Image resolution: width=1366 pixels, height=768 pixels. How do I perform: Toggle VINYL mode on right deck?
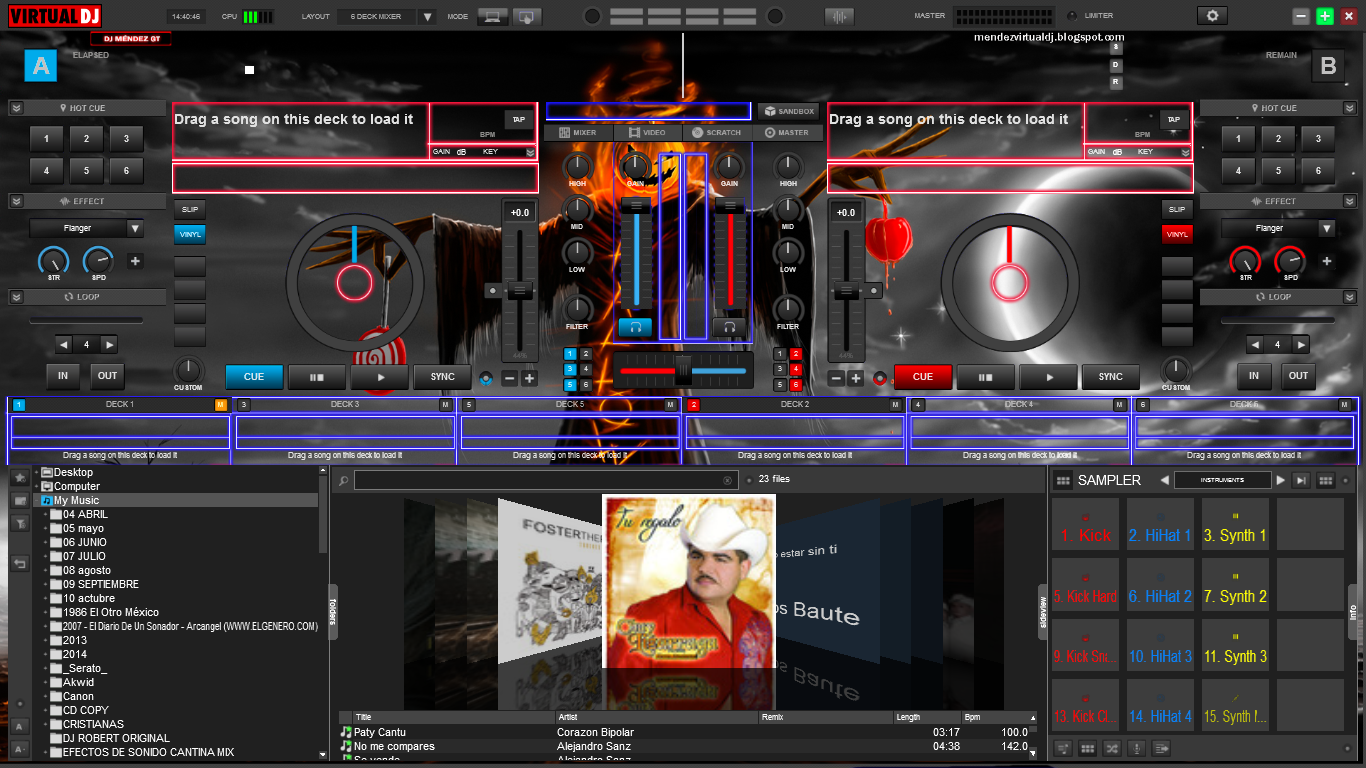point(1177,234)
